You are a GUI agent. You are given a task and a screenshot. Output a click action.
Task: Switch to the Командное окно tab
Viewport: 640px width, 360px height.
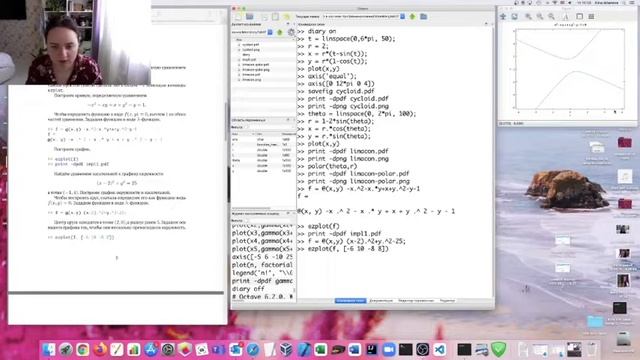[350, 300]
